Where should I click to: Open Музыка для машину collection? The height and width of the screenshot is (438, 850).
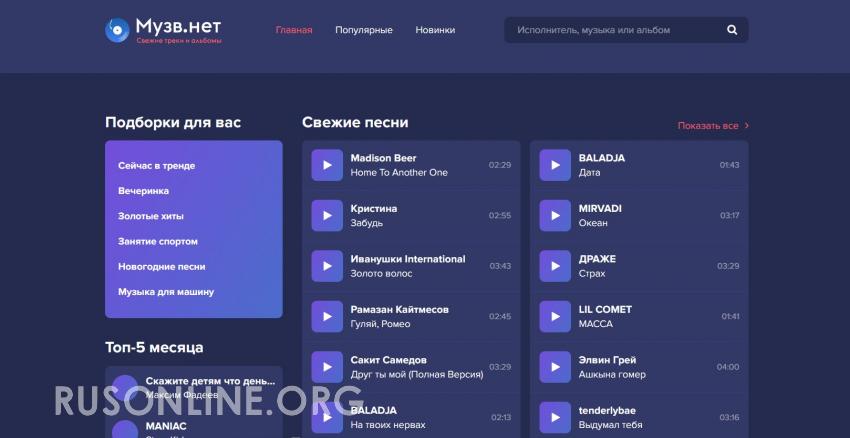coord(166,292)
